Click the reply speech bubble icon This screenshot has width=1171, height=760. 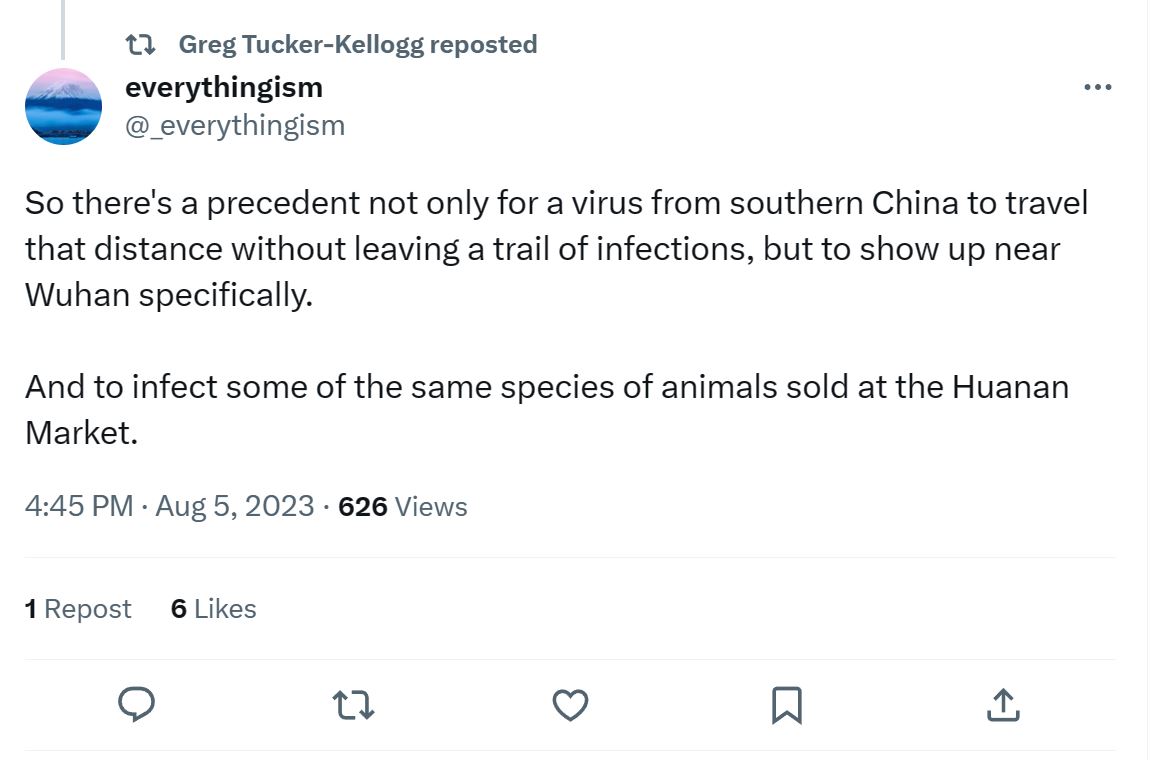coord(136,705)
